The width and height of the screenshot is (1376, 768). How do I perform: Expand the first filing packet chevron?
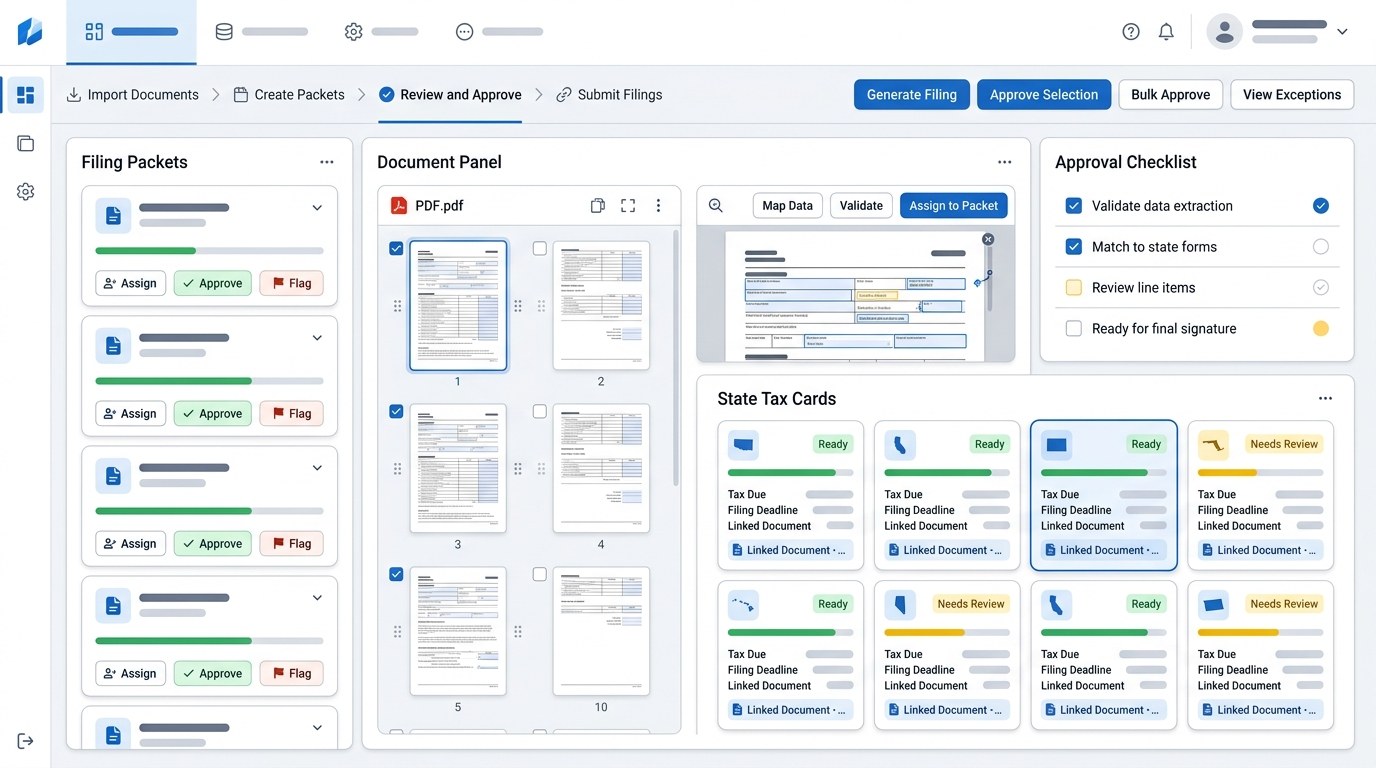317,208
